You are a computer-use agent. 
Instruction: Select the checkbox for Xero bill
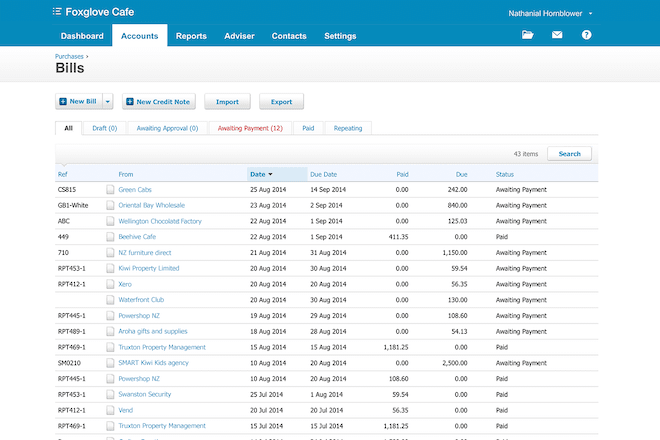110,284
